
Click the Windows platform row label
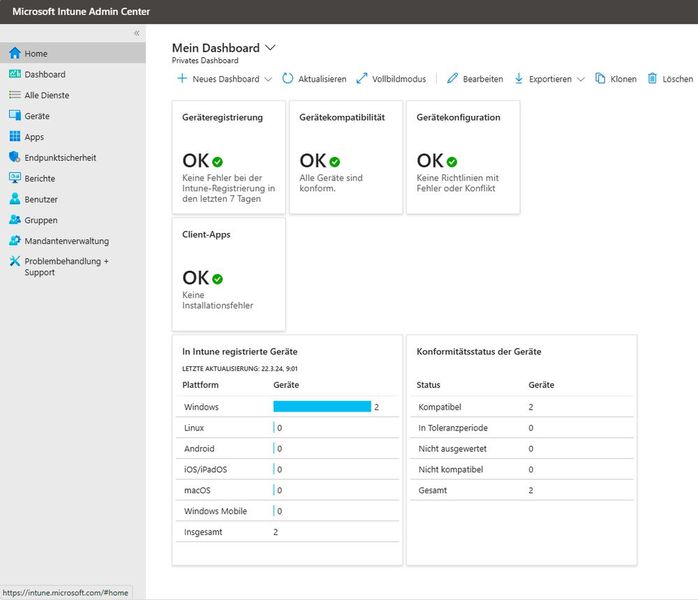click(x=201, y=407)
